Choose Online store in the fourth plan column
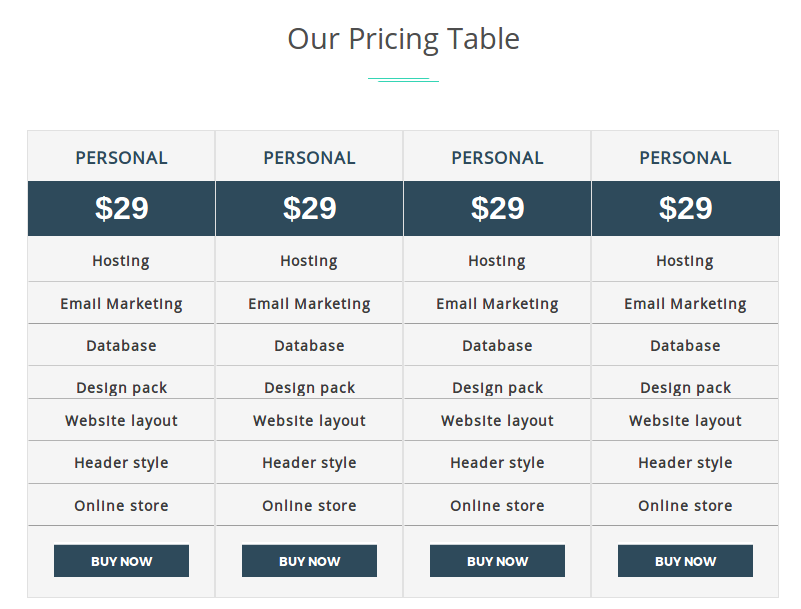Viewport: 801px width, 609px height. (685, 506)
